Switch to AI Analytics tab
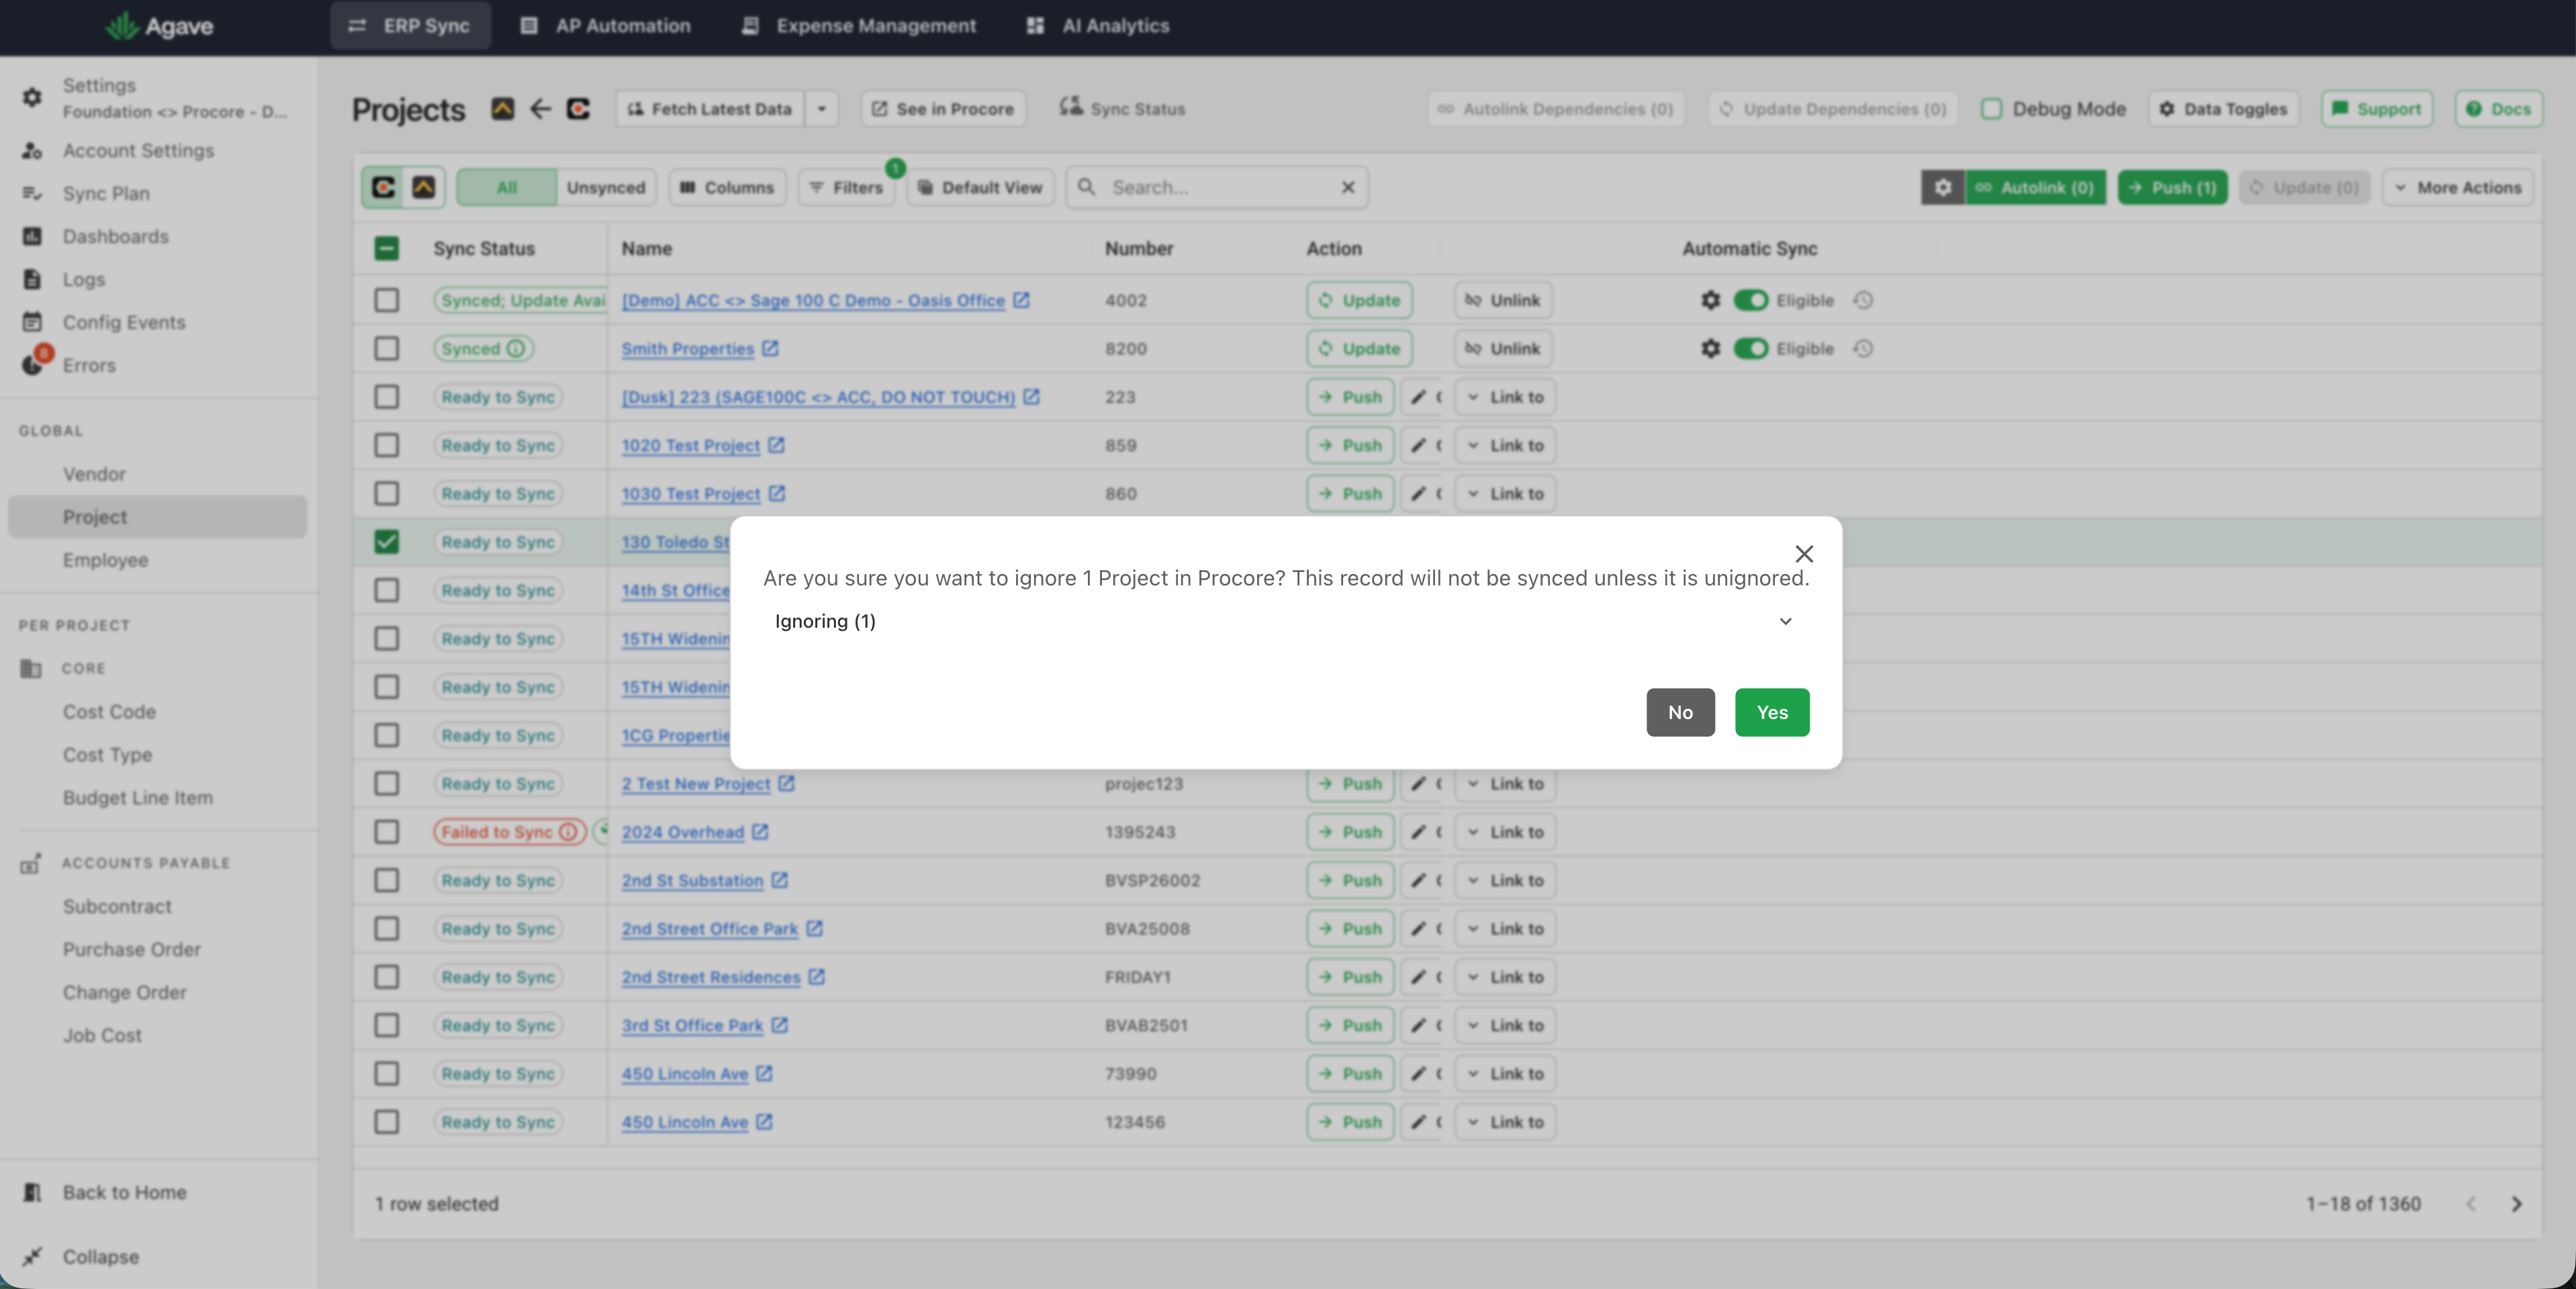 click(1098, 26)
